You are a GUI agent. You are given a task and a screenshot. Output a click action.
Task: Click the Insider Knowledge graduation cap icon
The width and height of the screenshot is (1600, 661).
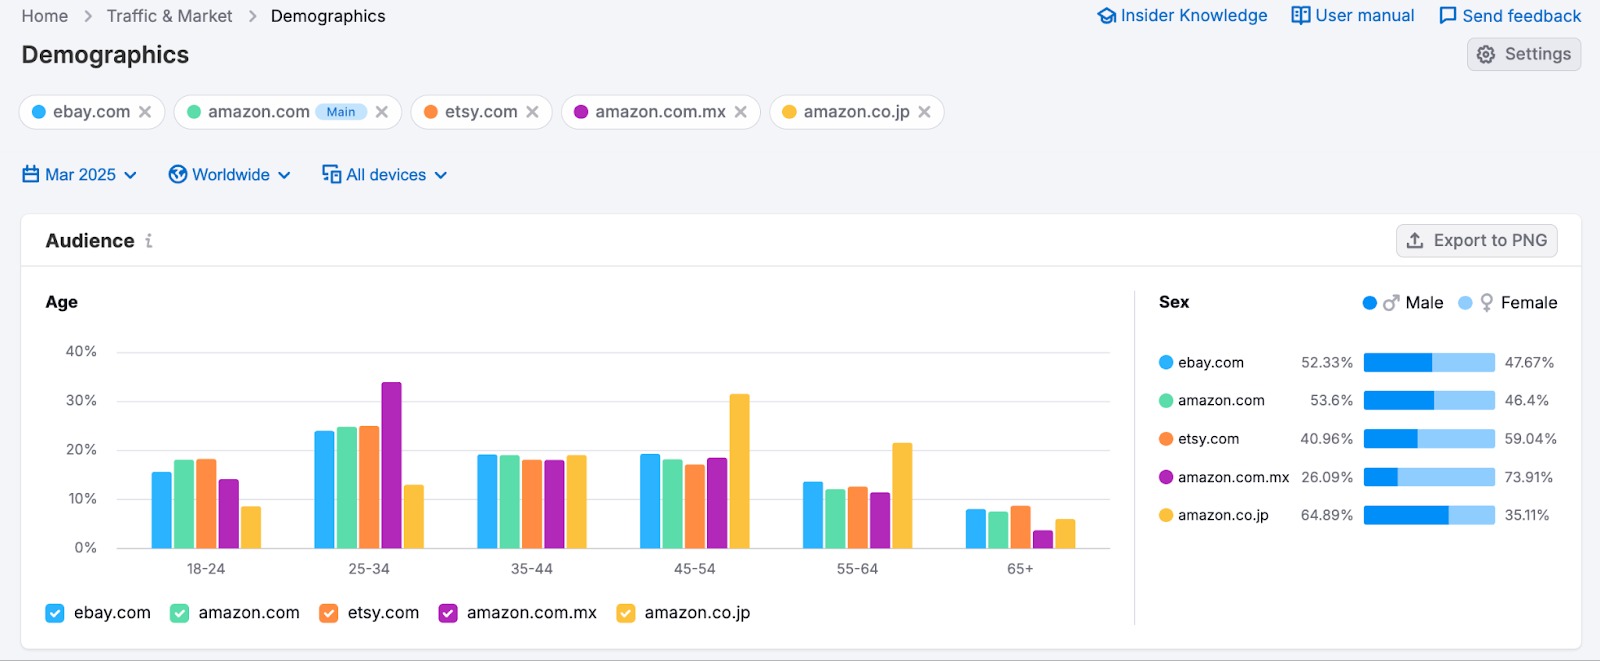(1106, 16)
